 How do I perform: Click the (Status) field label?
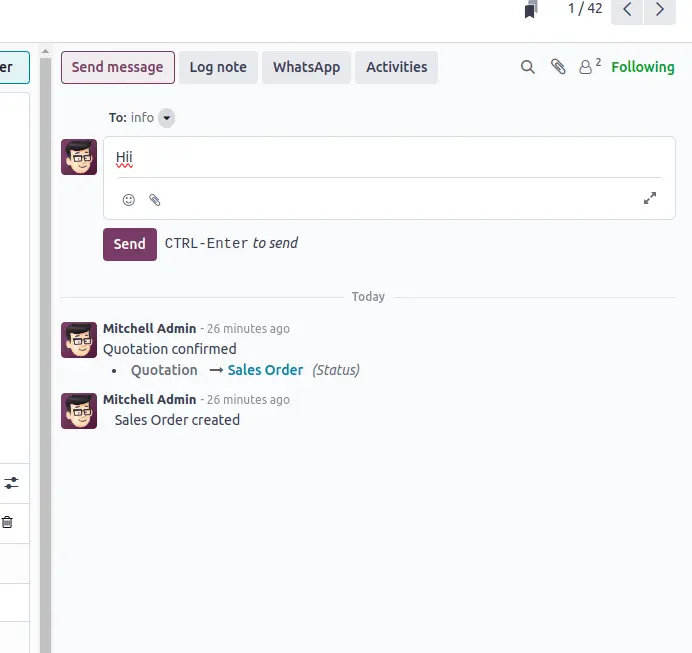[x=336, y=370]
